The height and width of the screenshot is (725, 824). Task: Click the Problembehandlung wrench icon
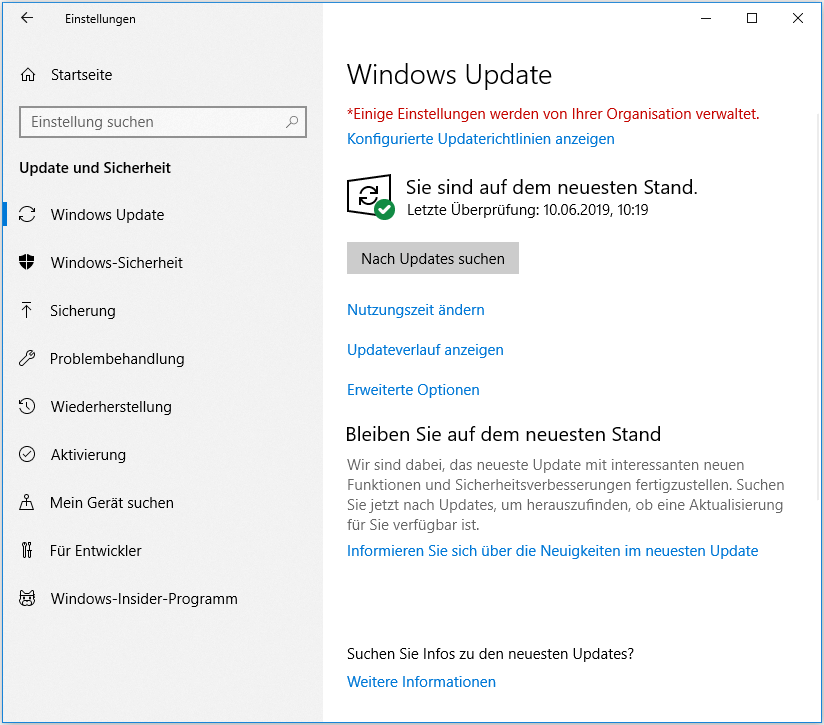(x=27, y=358)
